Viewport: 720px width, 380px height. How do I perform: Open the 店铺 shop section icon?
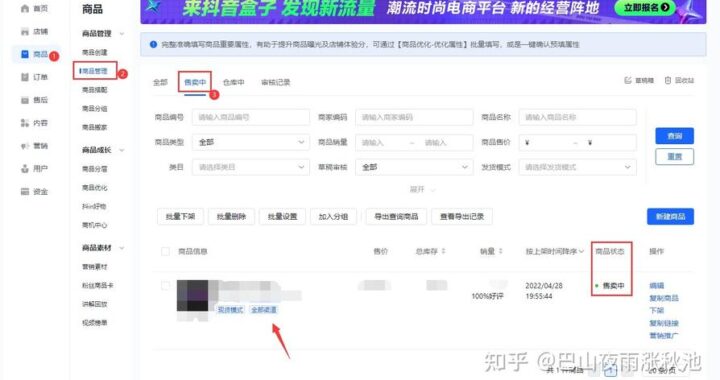(25, 31)
